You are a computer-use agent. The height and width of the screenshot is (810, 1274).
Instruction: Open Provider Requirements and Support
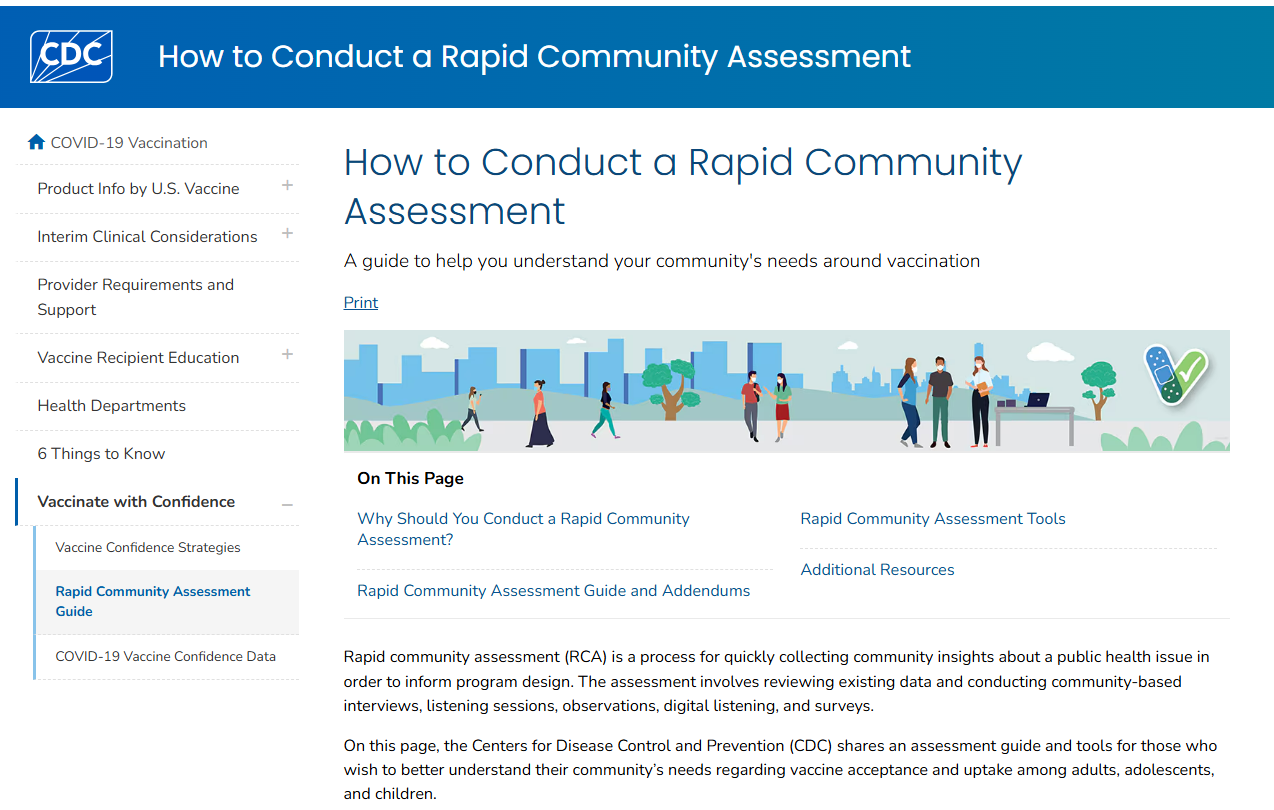136,296
